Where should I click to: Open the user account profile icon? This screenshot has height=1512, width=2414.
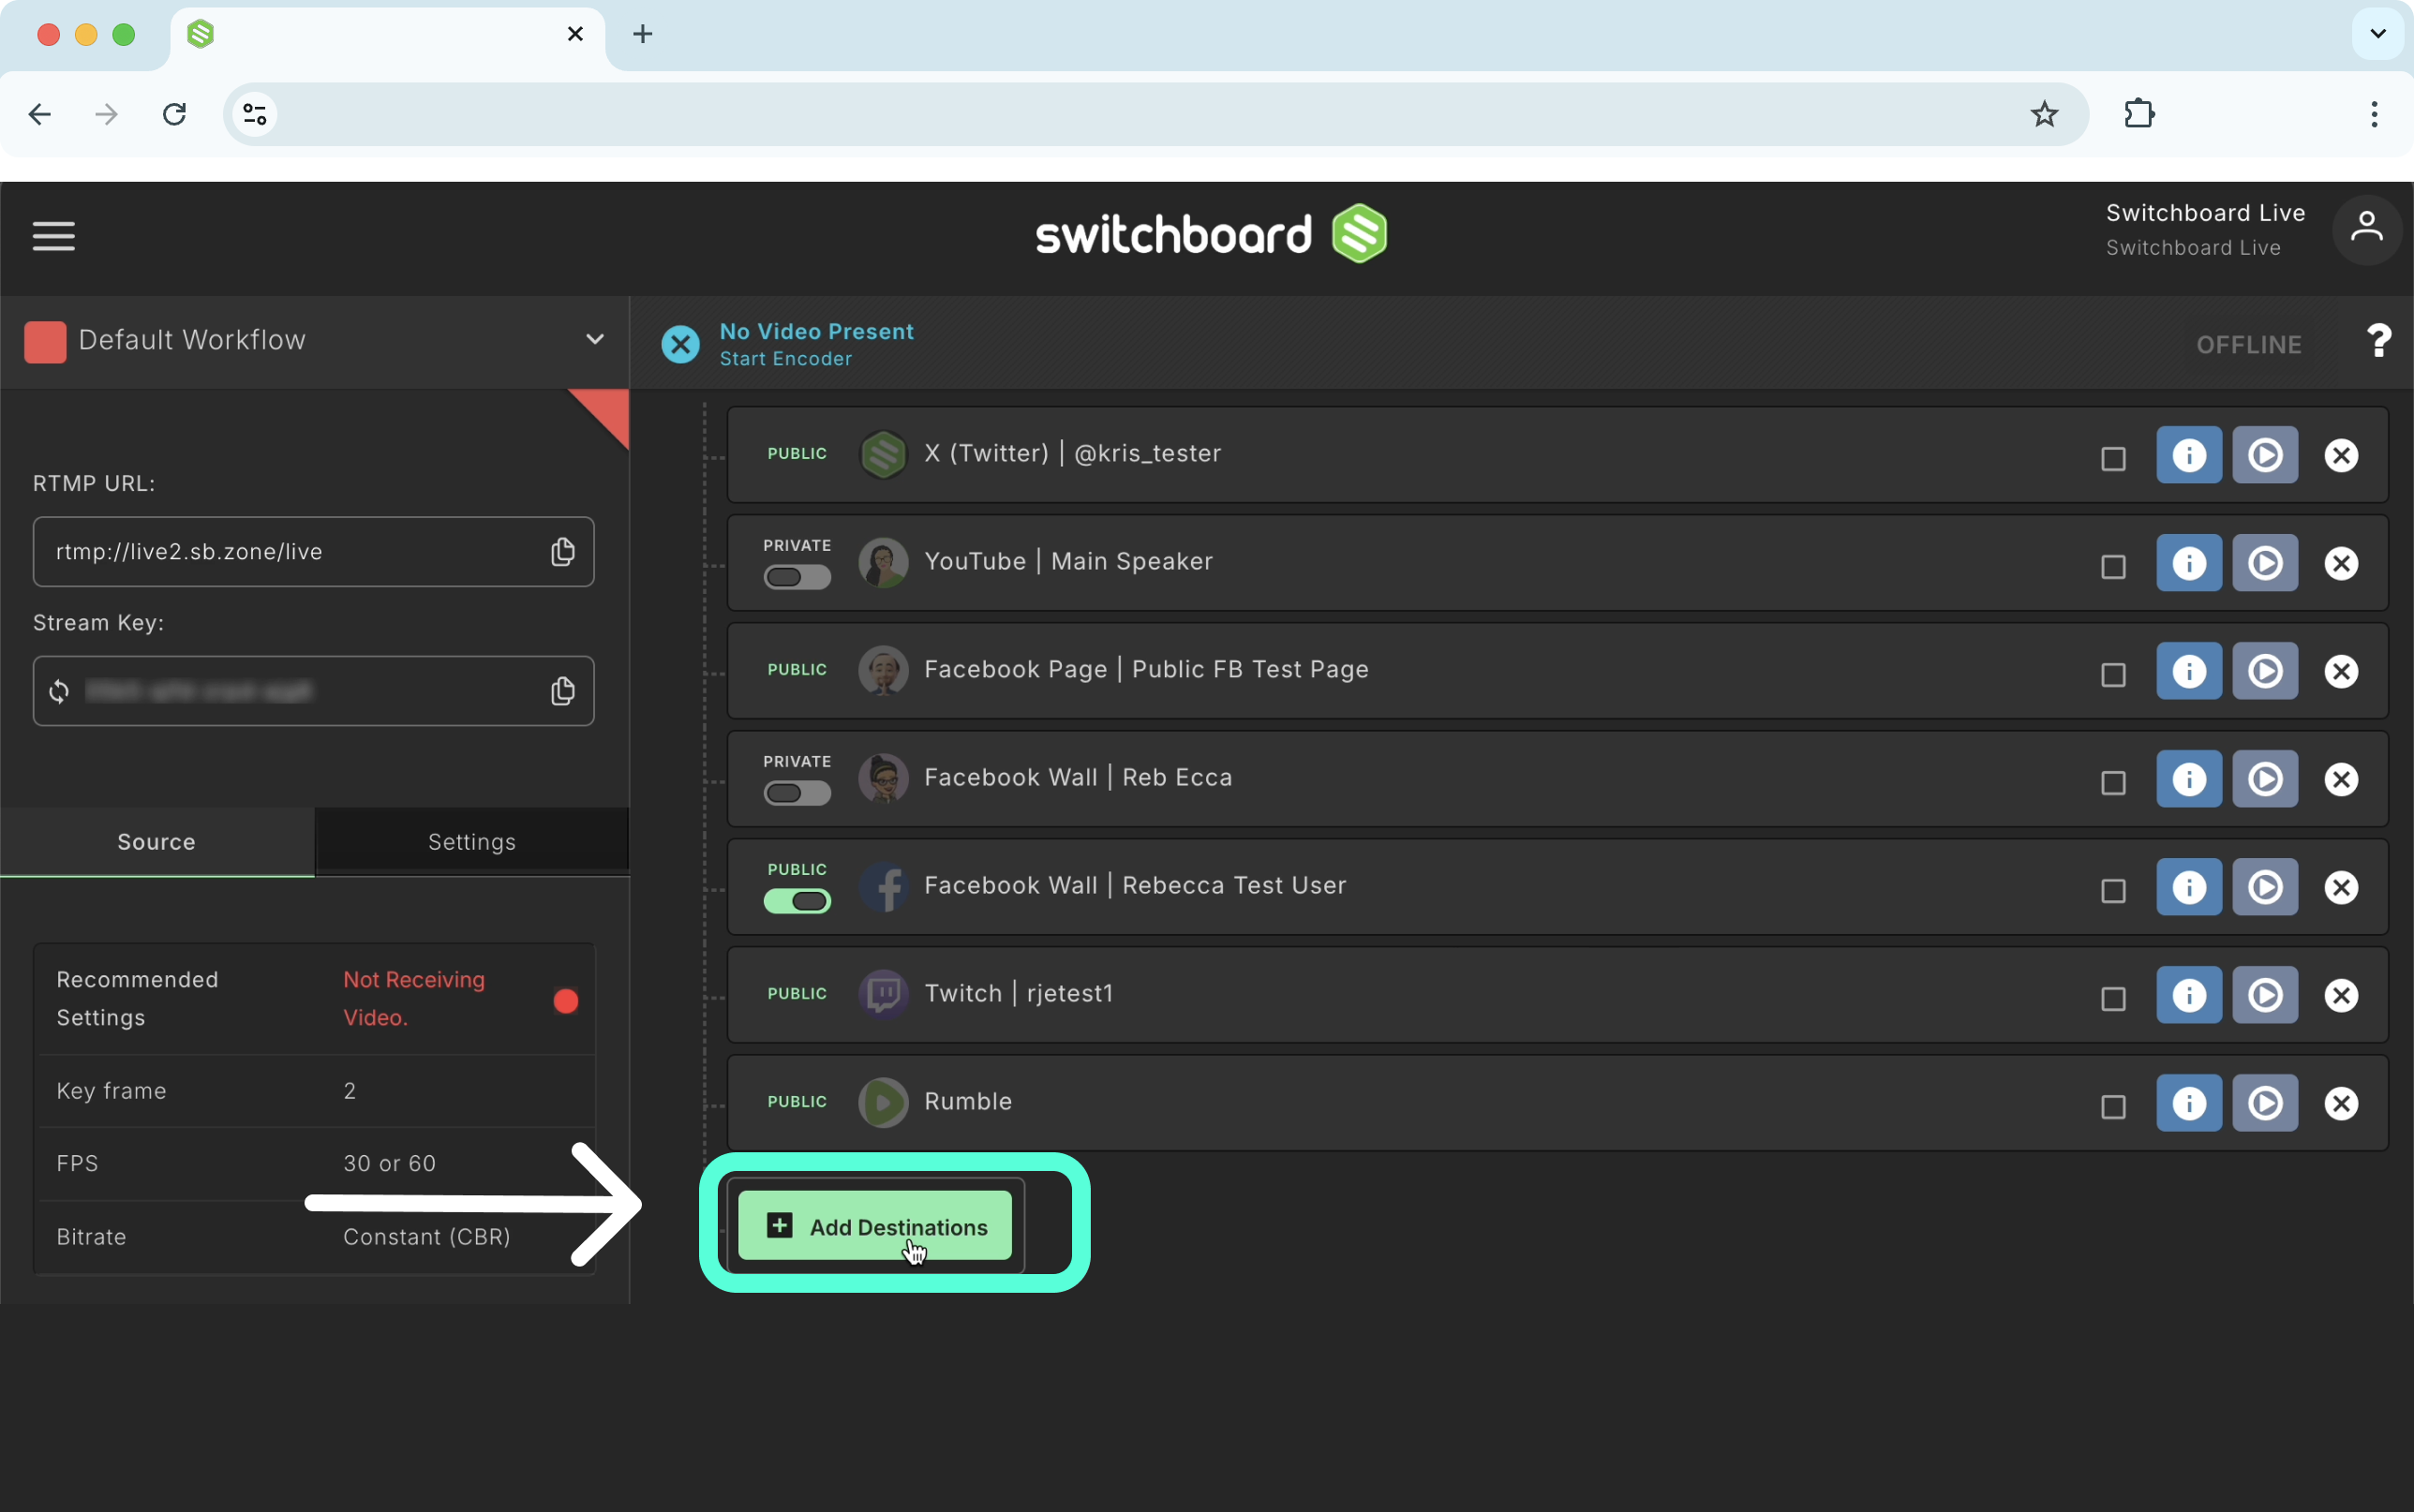point(2366,229)
